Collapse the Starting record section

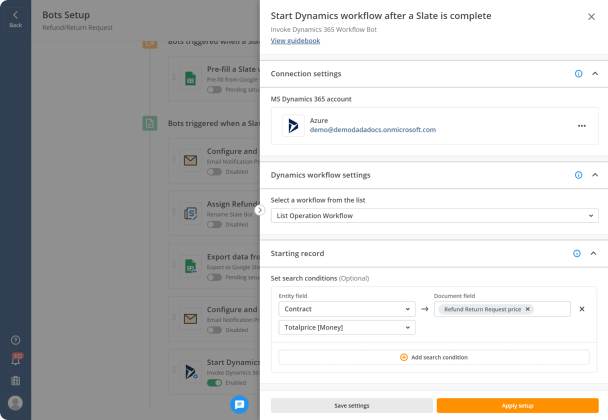coord(593,254)
